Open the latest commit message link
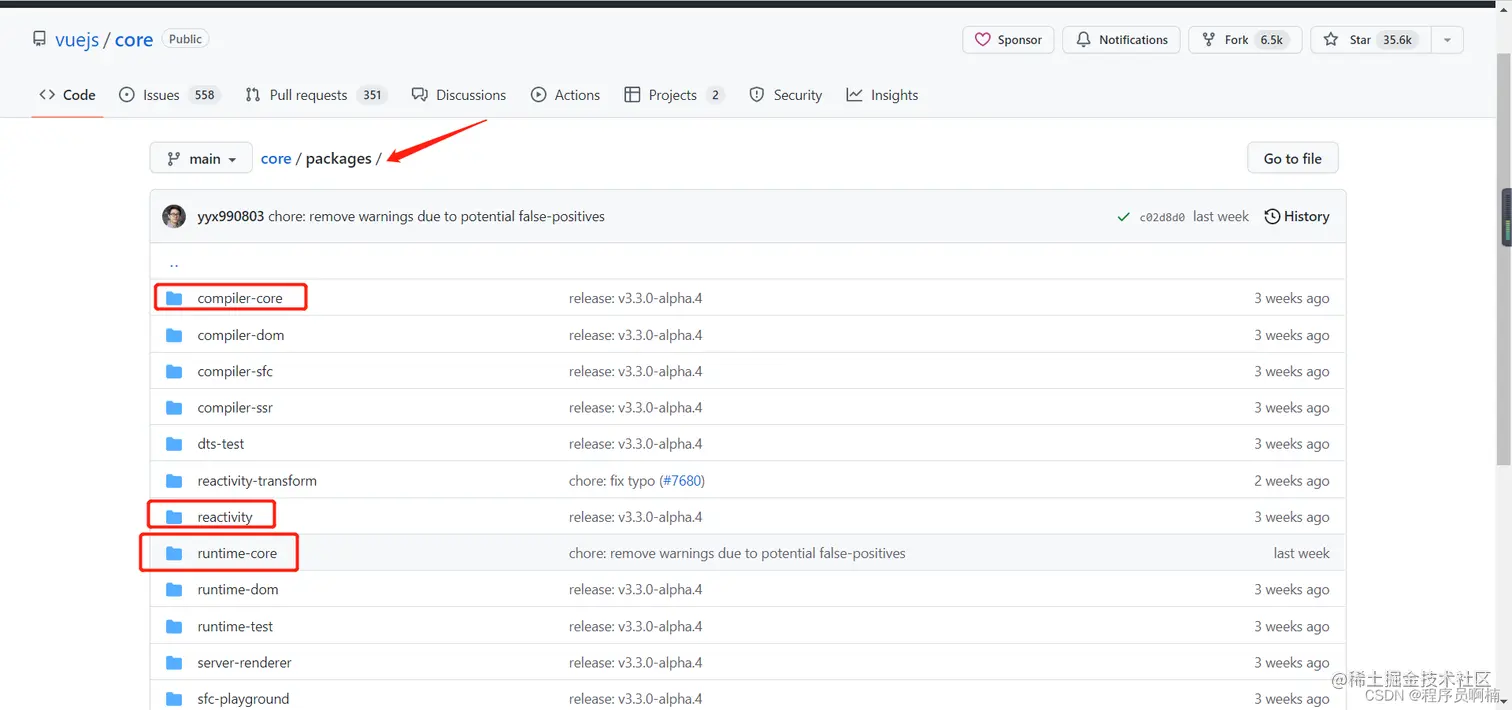 [x=436, y=216]
